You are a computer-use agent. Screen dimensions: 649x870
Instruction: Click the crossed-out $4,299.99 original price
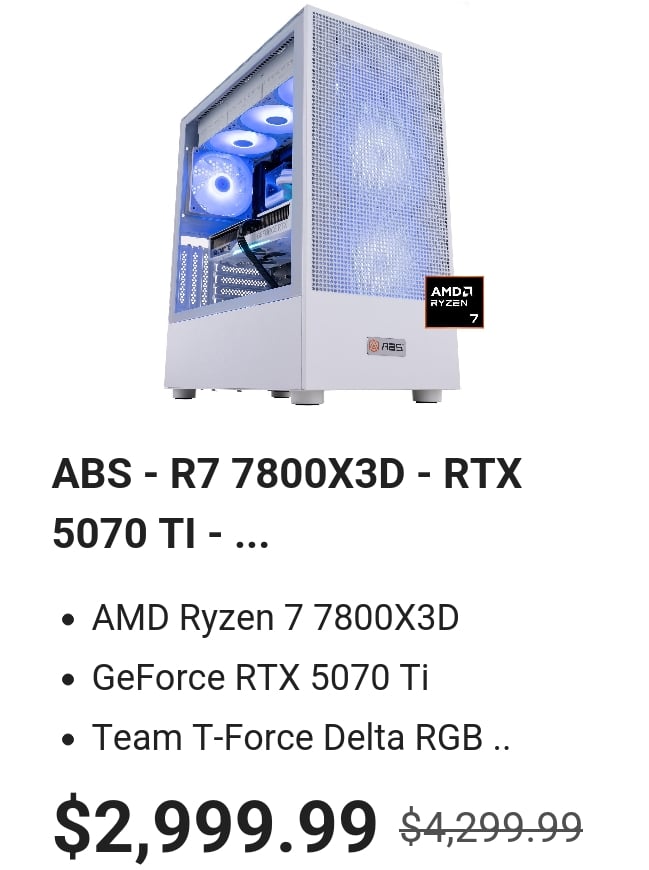click(x=491, y=826)
